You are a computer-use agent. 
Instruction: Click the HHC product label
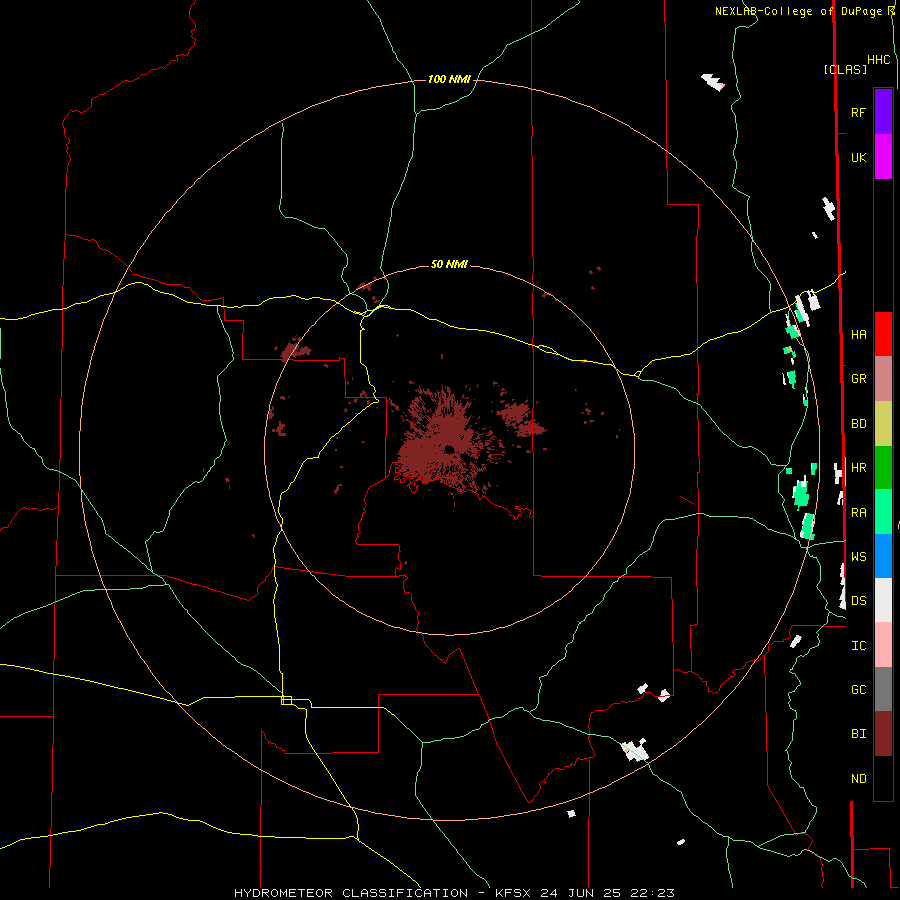(878, 60)
